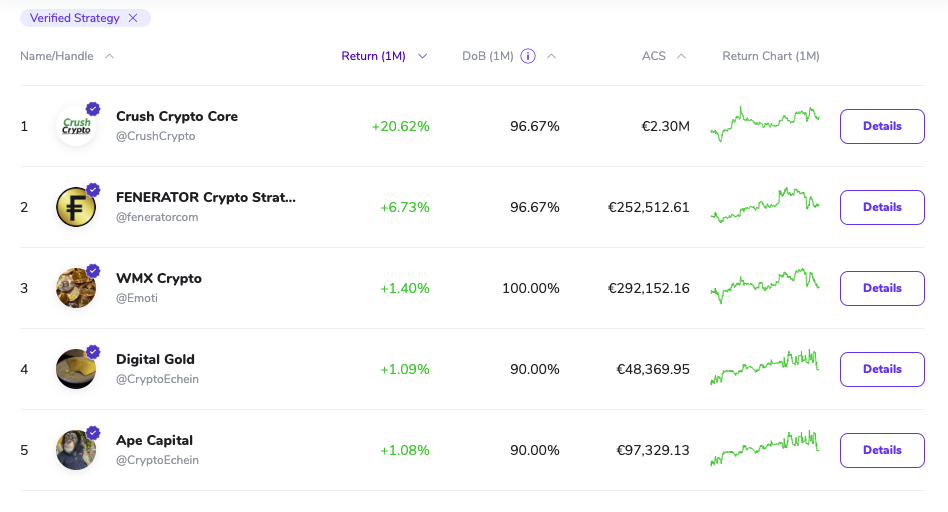Click the FENERATOR gold coin avatar
Screen dimensions: 948x512
click(x=76, y=208)
